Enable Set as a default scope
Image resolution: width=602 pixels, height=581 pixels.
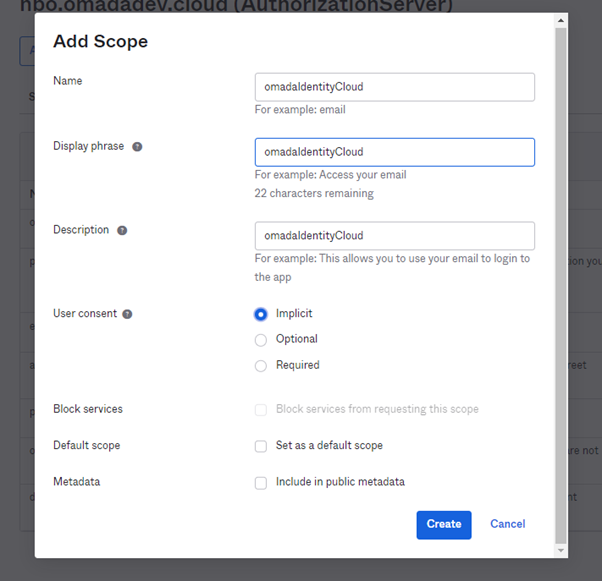point(261,446)
